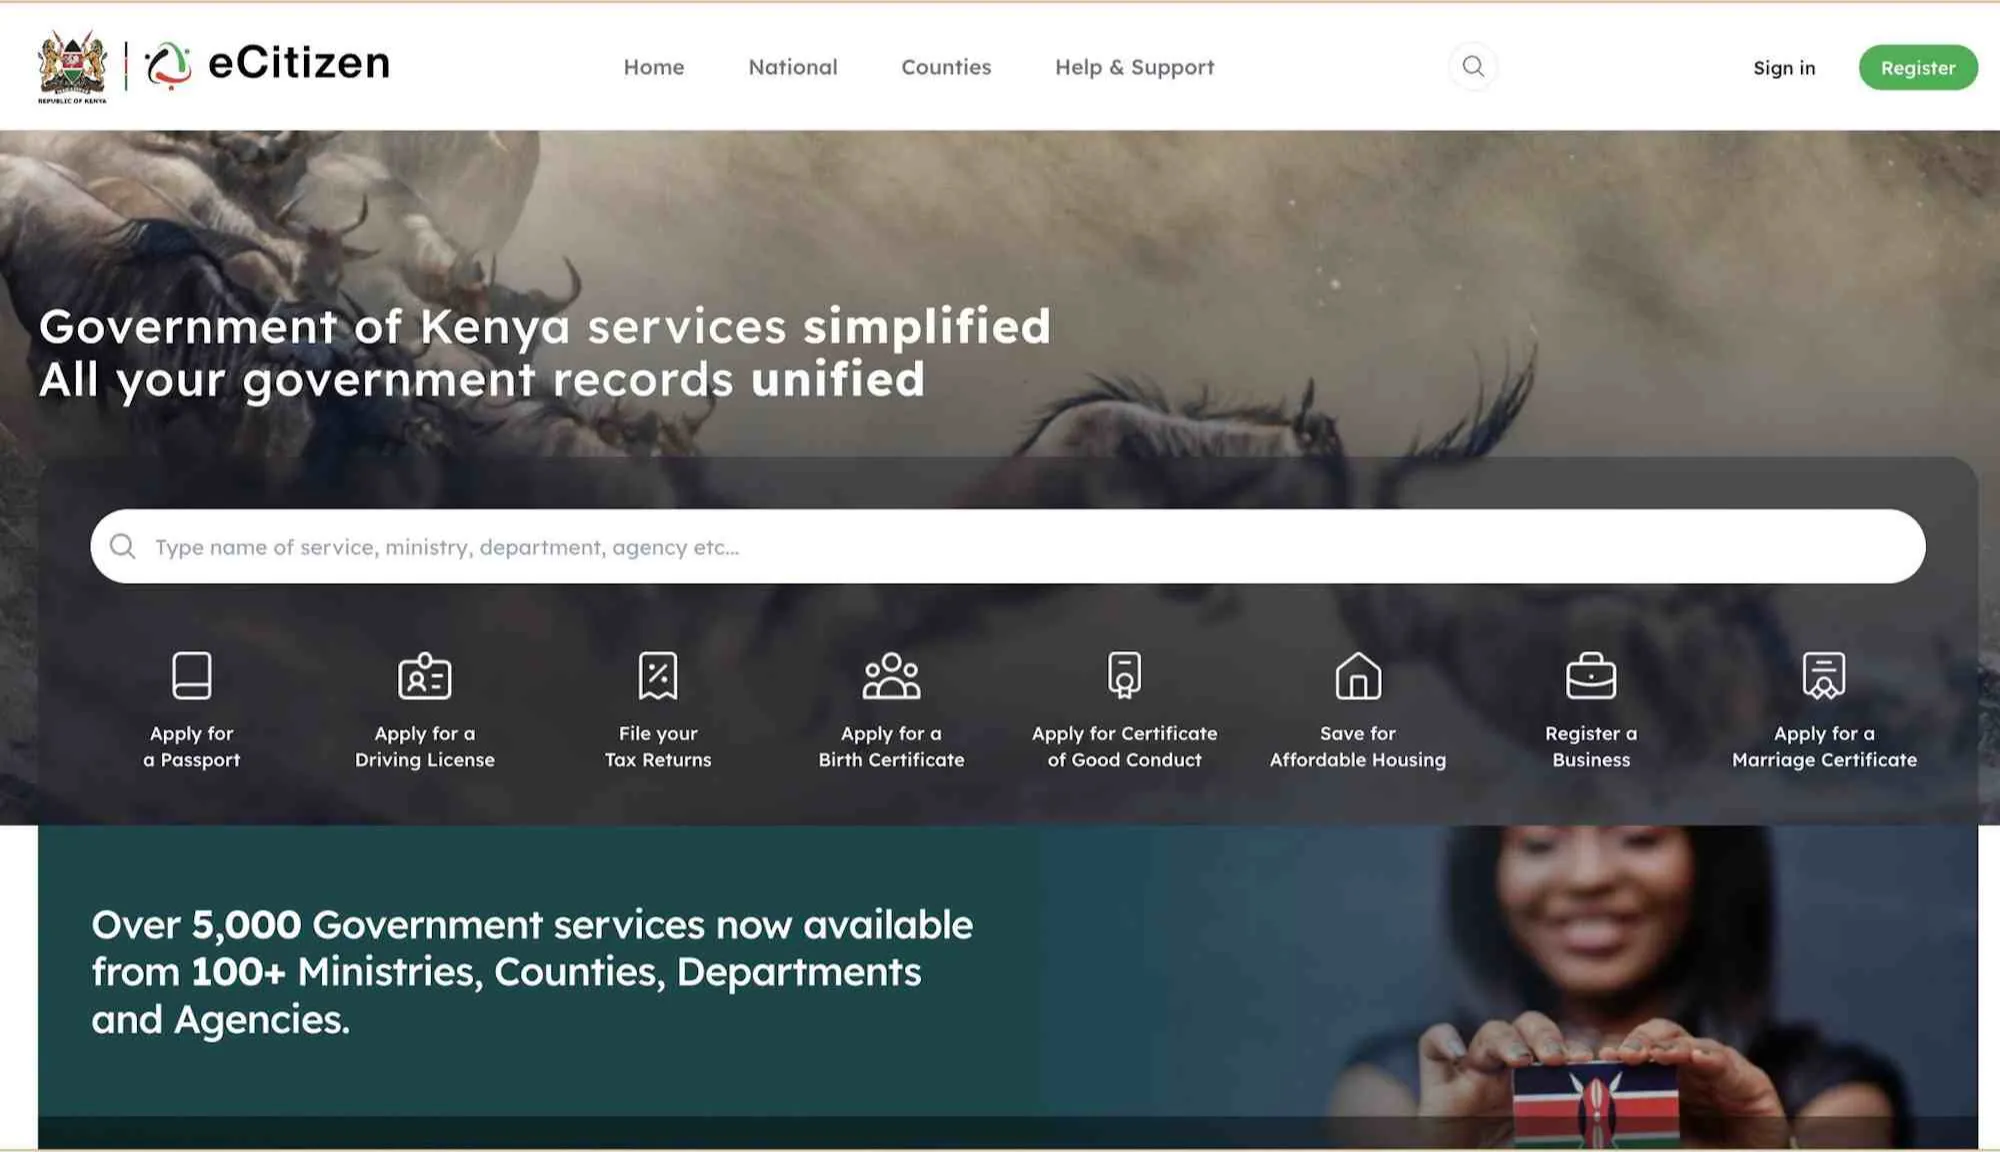This screenshot has height=1153, width=2000.
Task: Click the Affordable Housing house icon
Action: click(1357, 676)
